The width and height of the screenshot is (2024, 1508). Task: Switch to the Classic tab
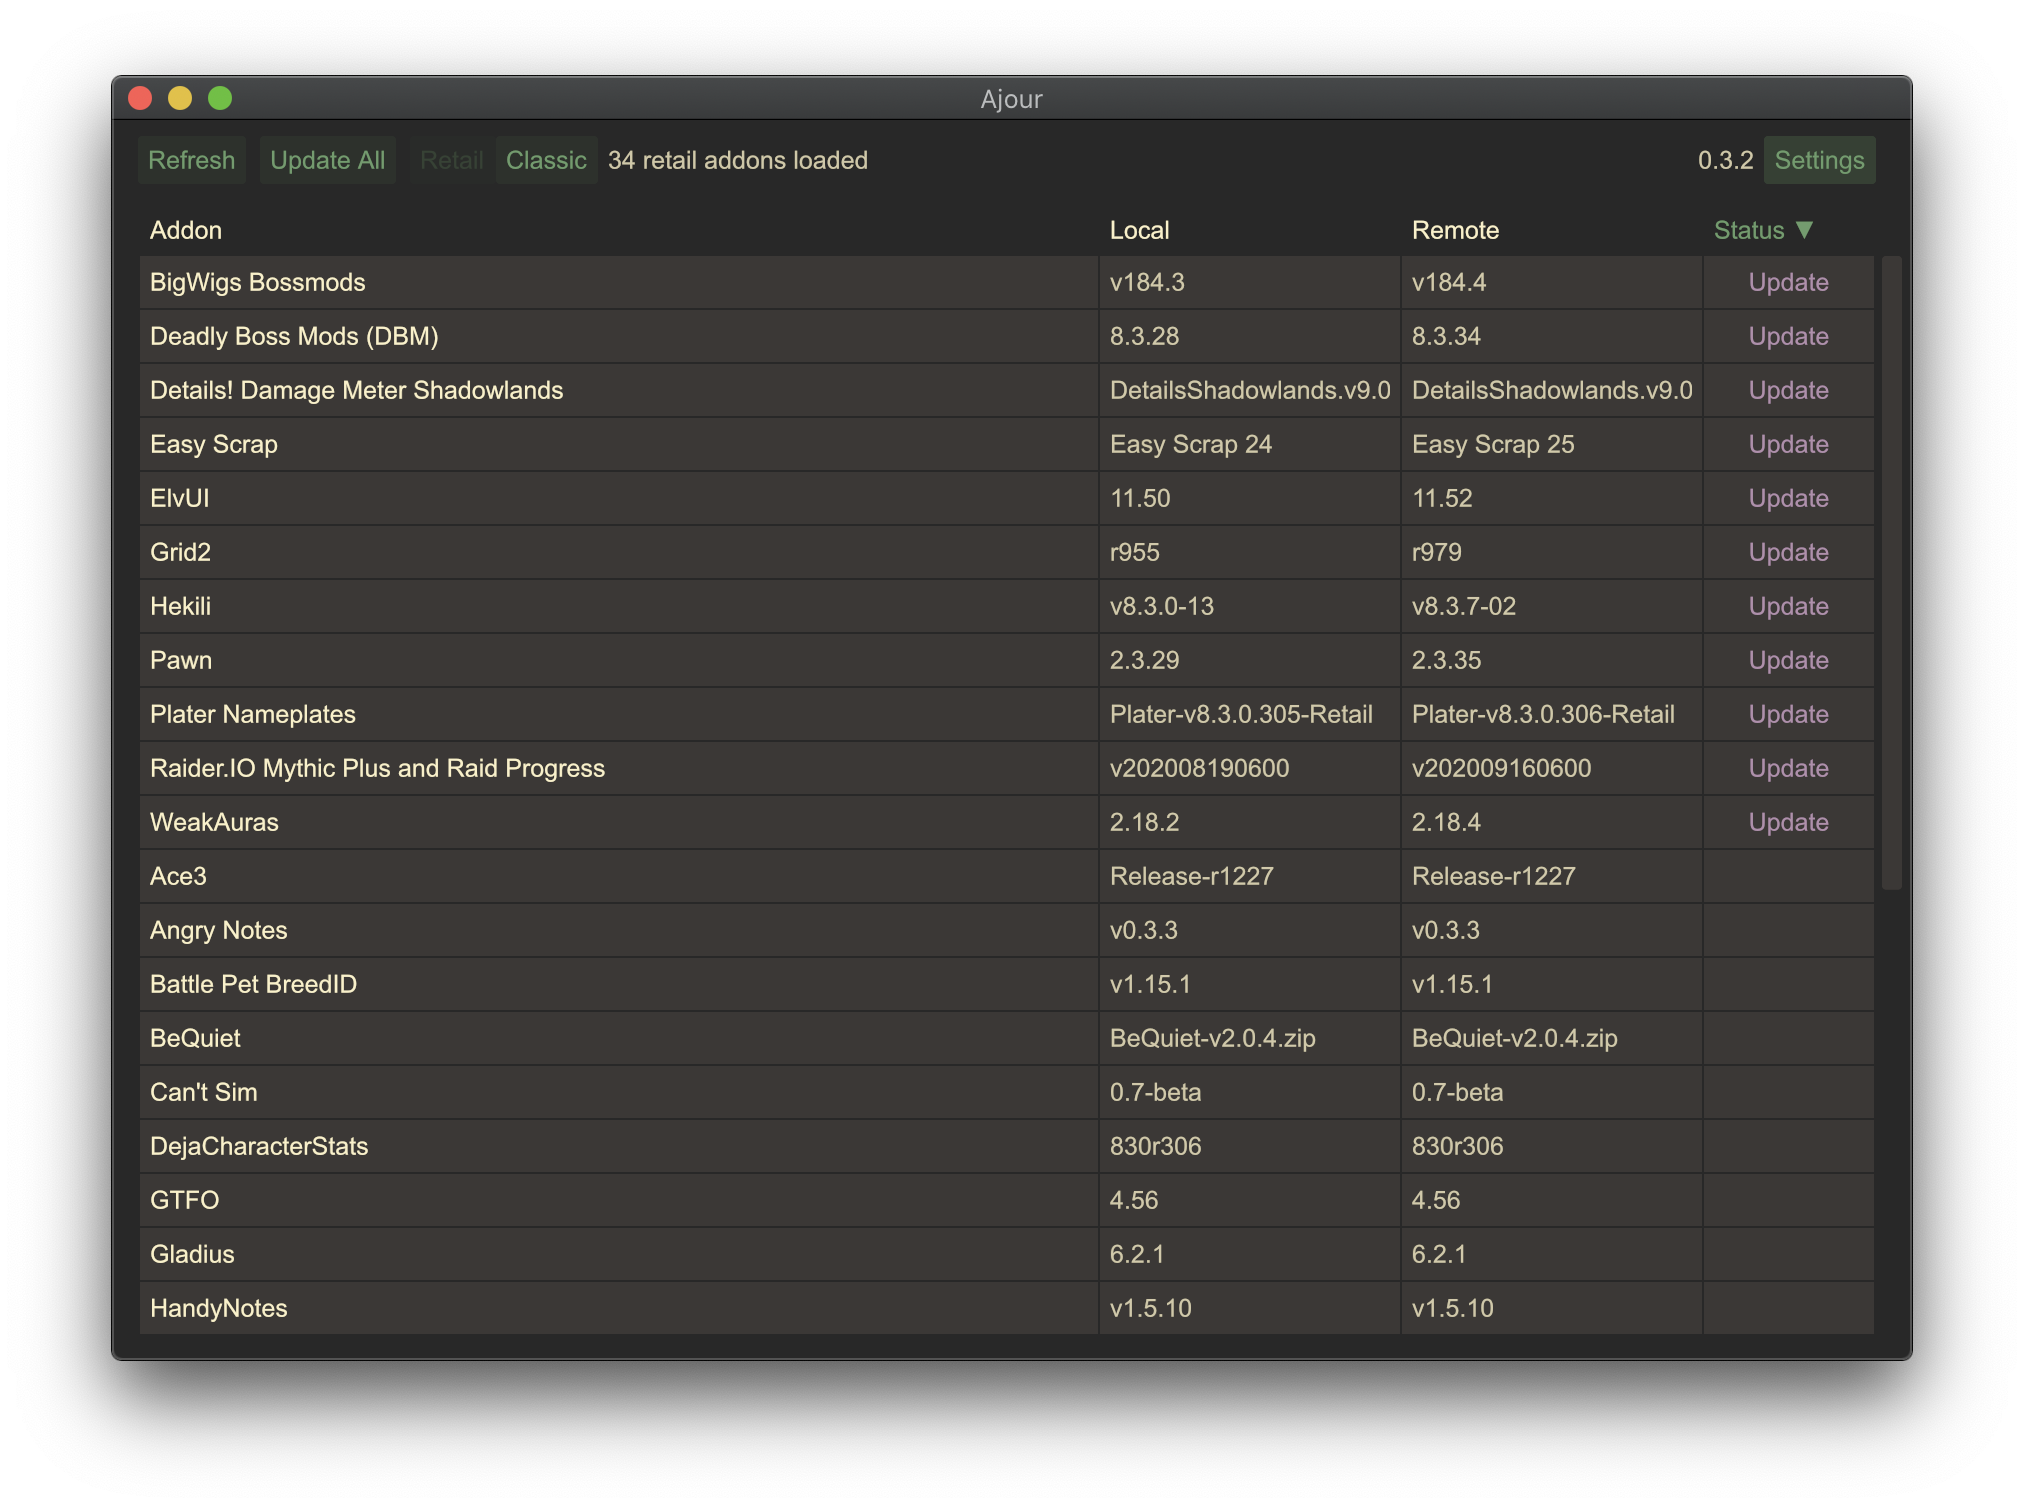click(x=546, y=160)
